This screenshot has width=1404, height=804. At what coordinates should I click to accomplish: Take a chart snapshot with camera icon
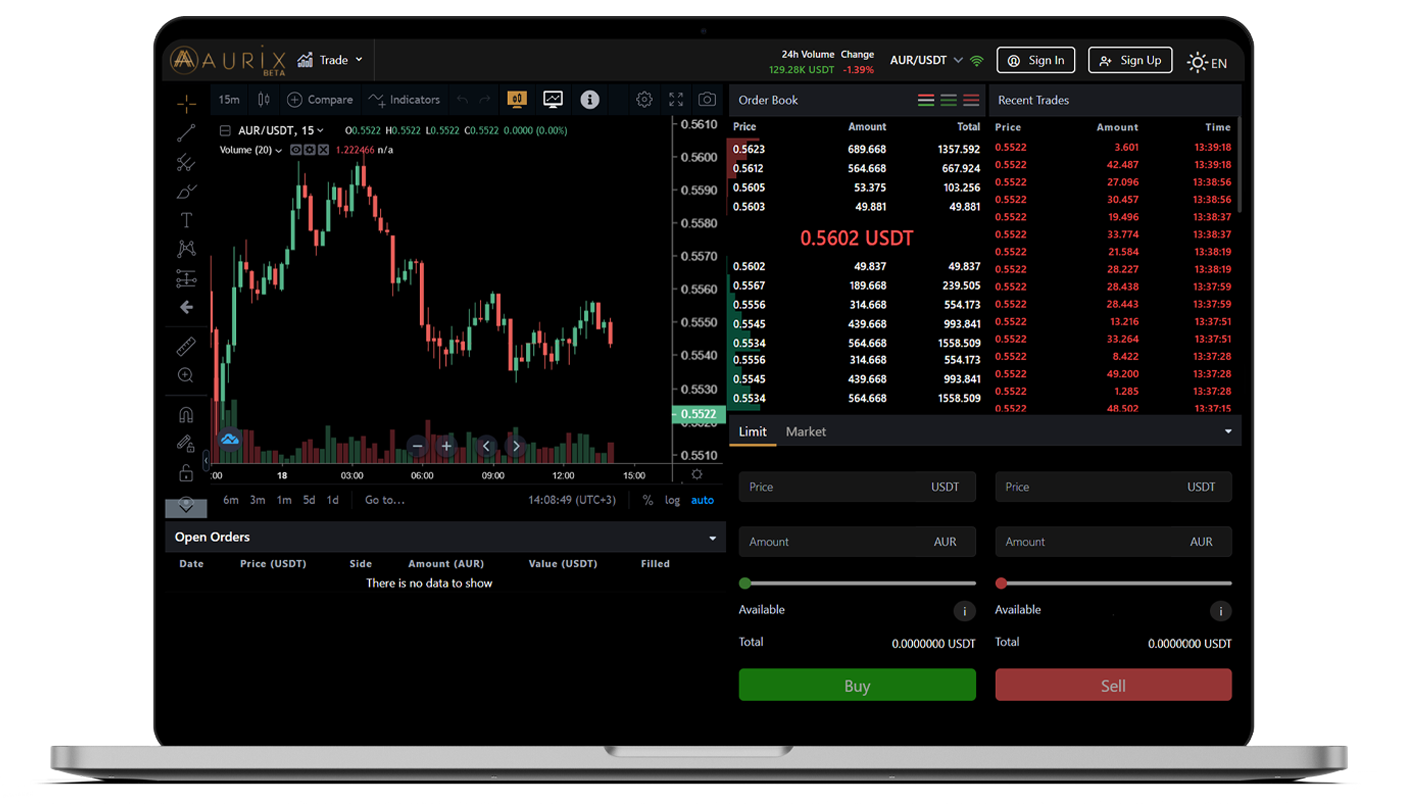pyautogui.click(x=707, y=99)
